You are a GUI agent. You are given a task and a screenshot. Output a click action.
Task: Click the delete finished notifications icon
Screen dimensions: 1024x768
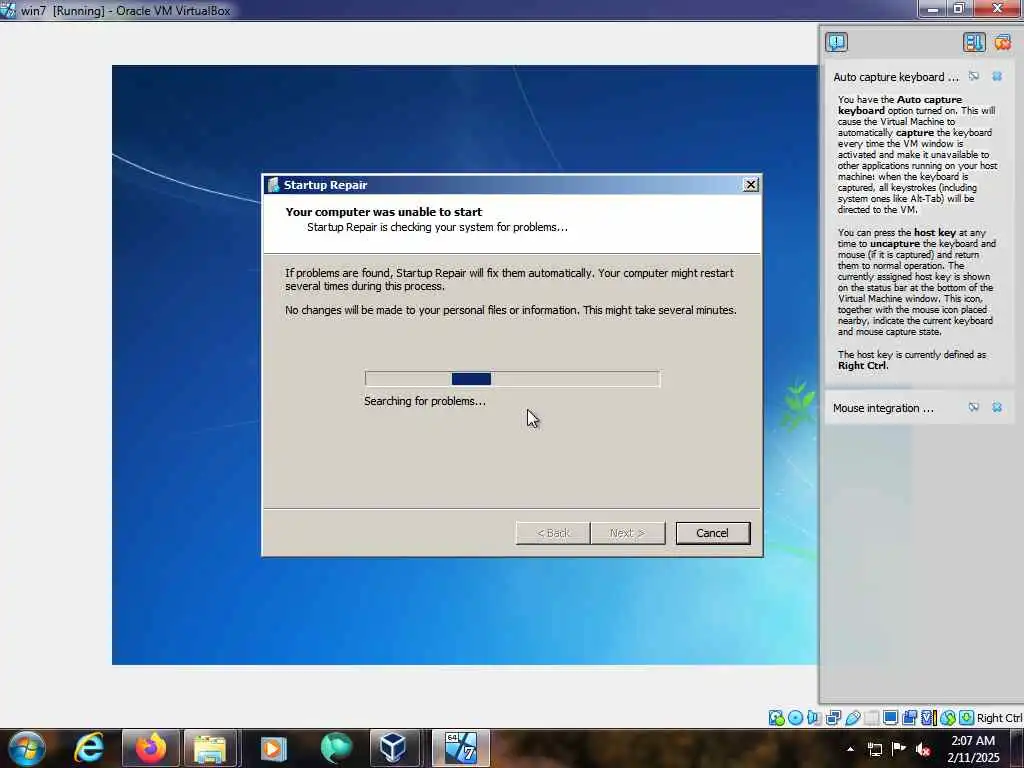pyautogui.click(x=1003, y=42)
